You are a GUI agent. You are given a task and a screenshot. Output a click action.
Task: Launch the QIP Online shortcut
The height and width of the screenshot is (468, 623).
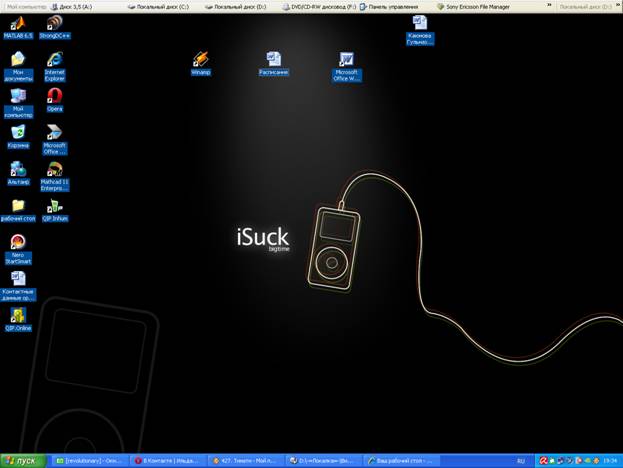18,319
